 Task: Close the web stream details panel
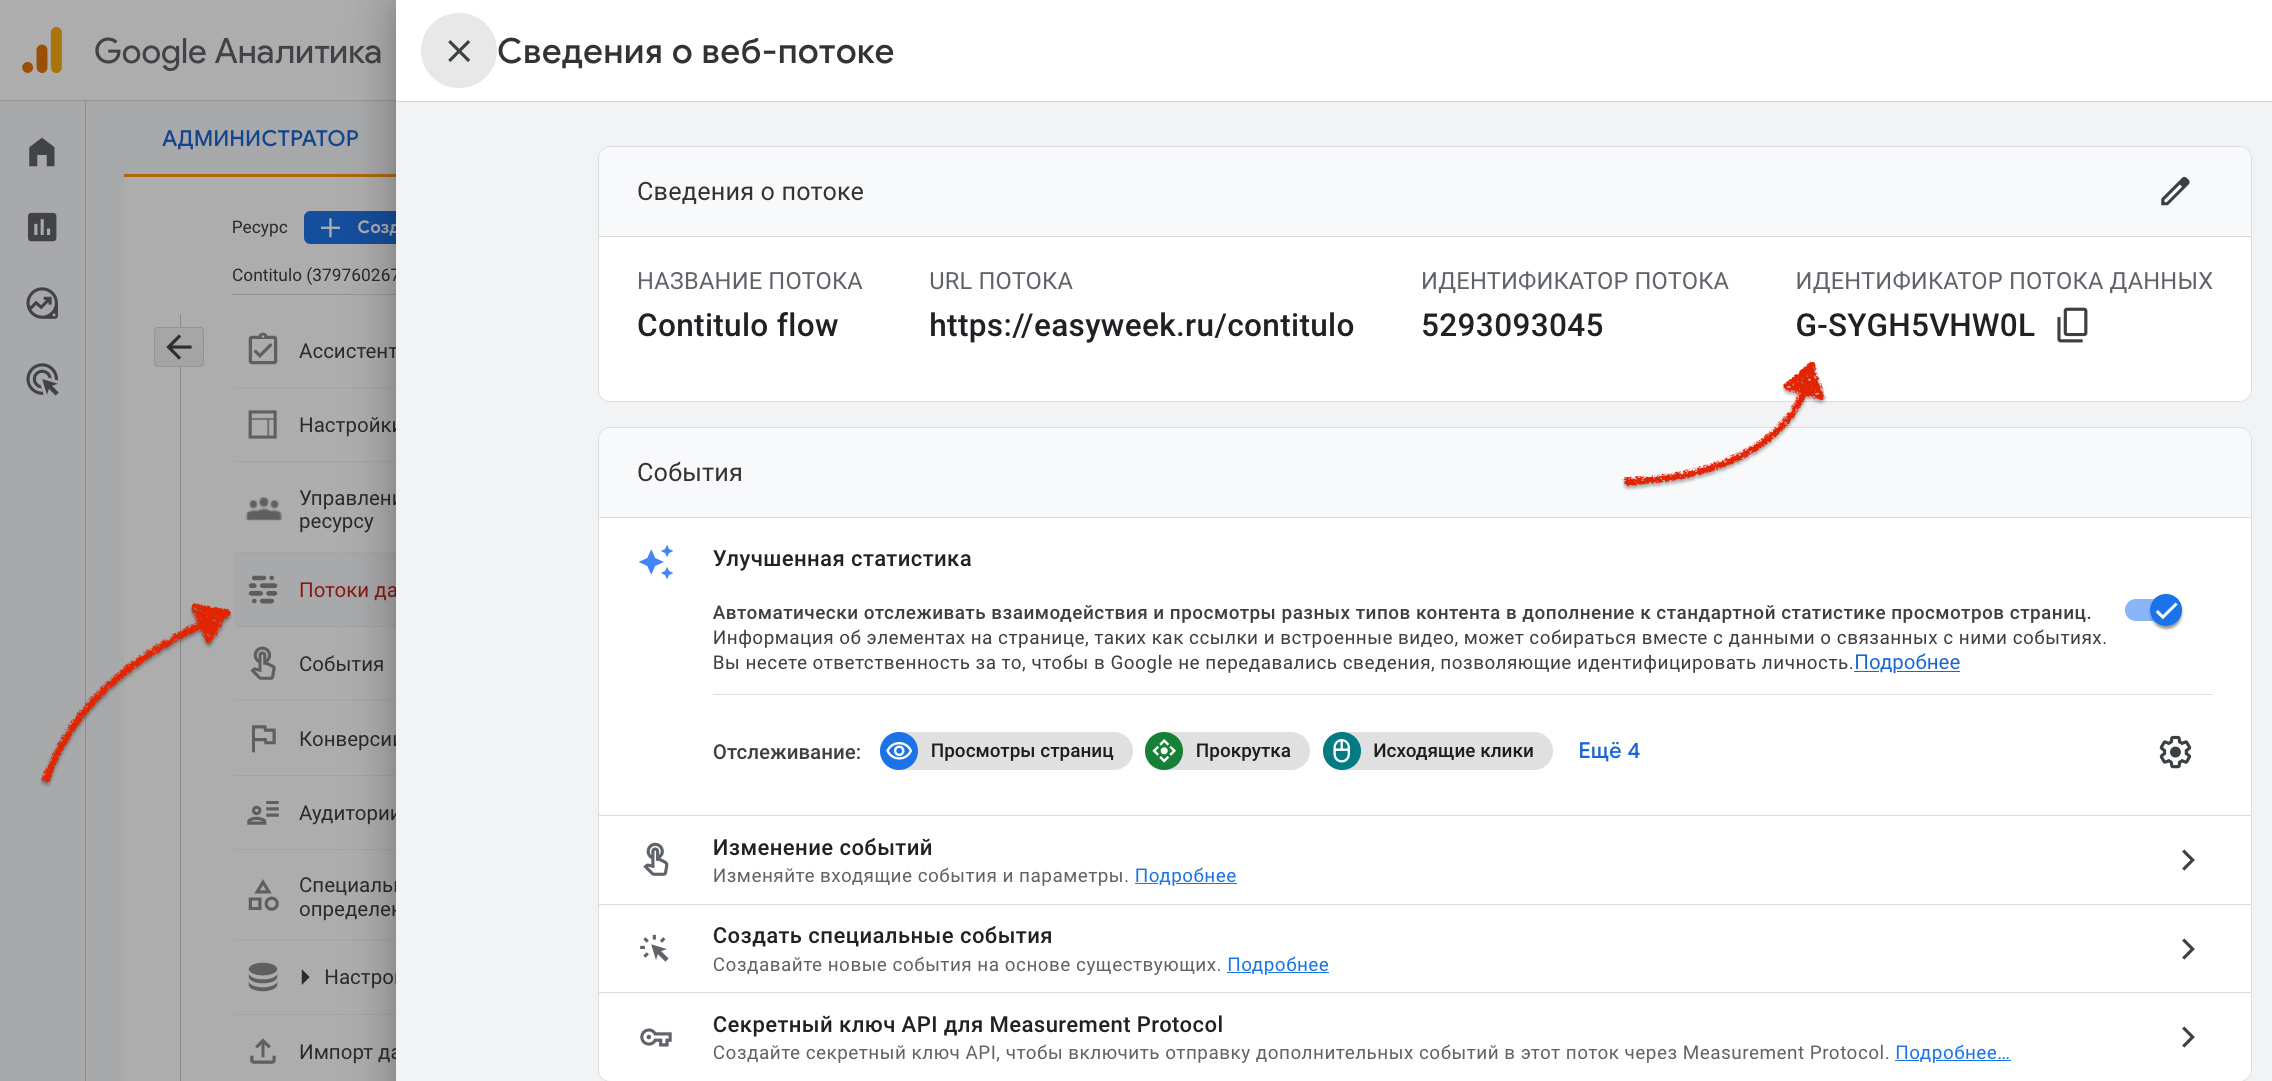click(x=458, y=51)
